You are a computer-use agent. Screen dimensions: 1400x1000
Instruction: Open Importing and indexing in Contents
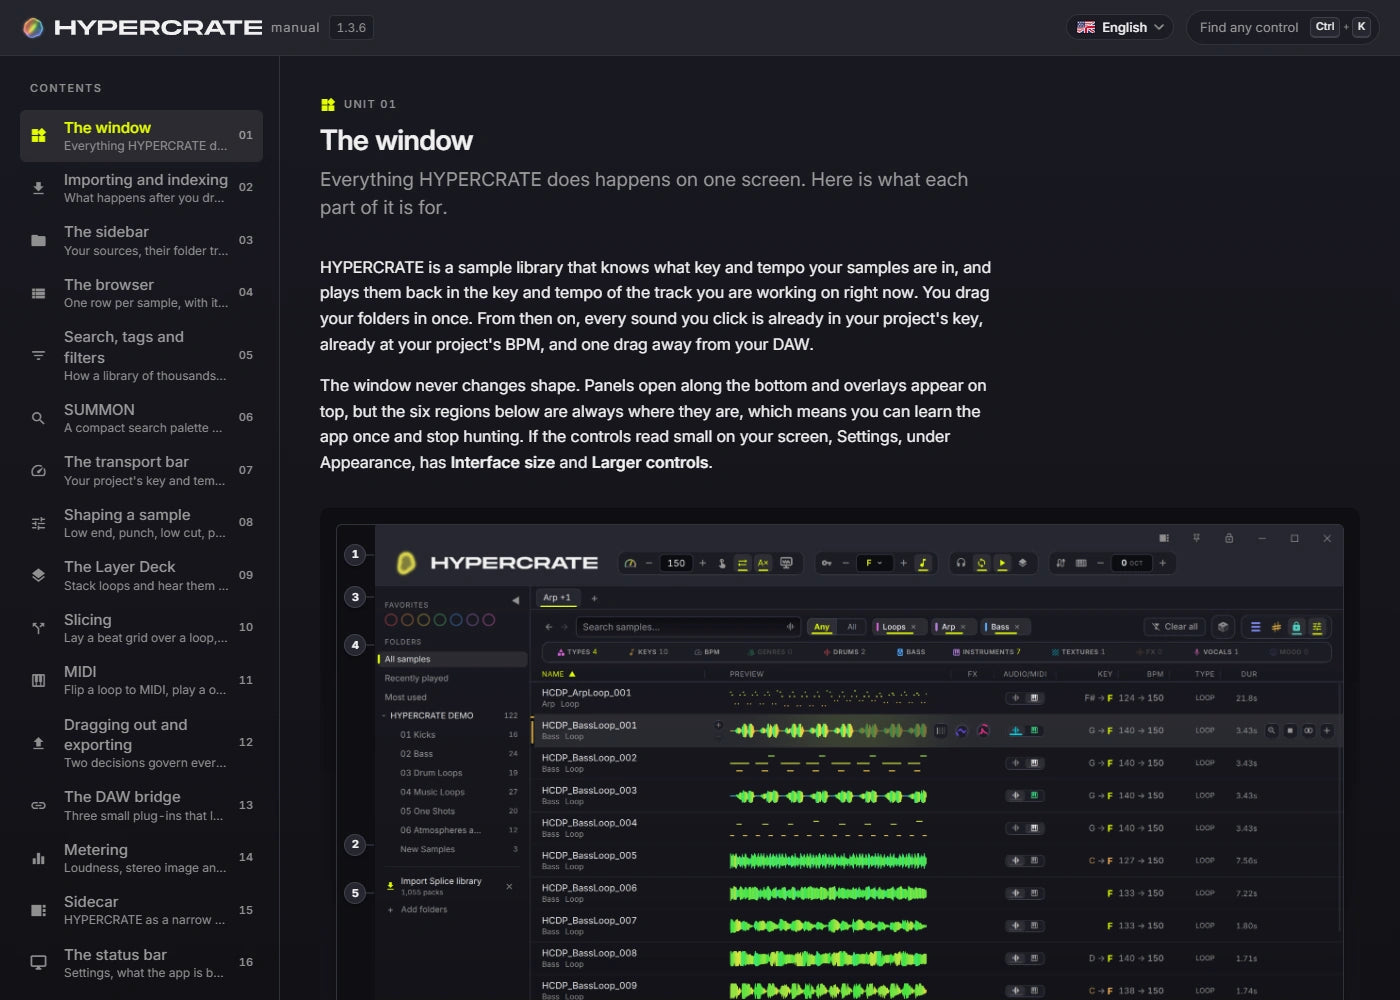point(141,188)
